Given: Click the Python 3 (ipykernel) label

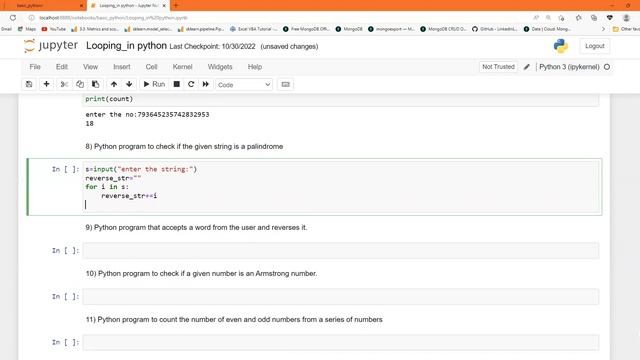Looking at the screenshot, I should click(x=569, y=67).
